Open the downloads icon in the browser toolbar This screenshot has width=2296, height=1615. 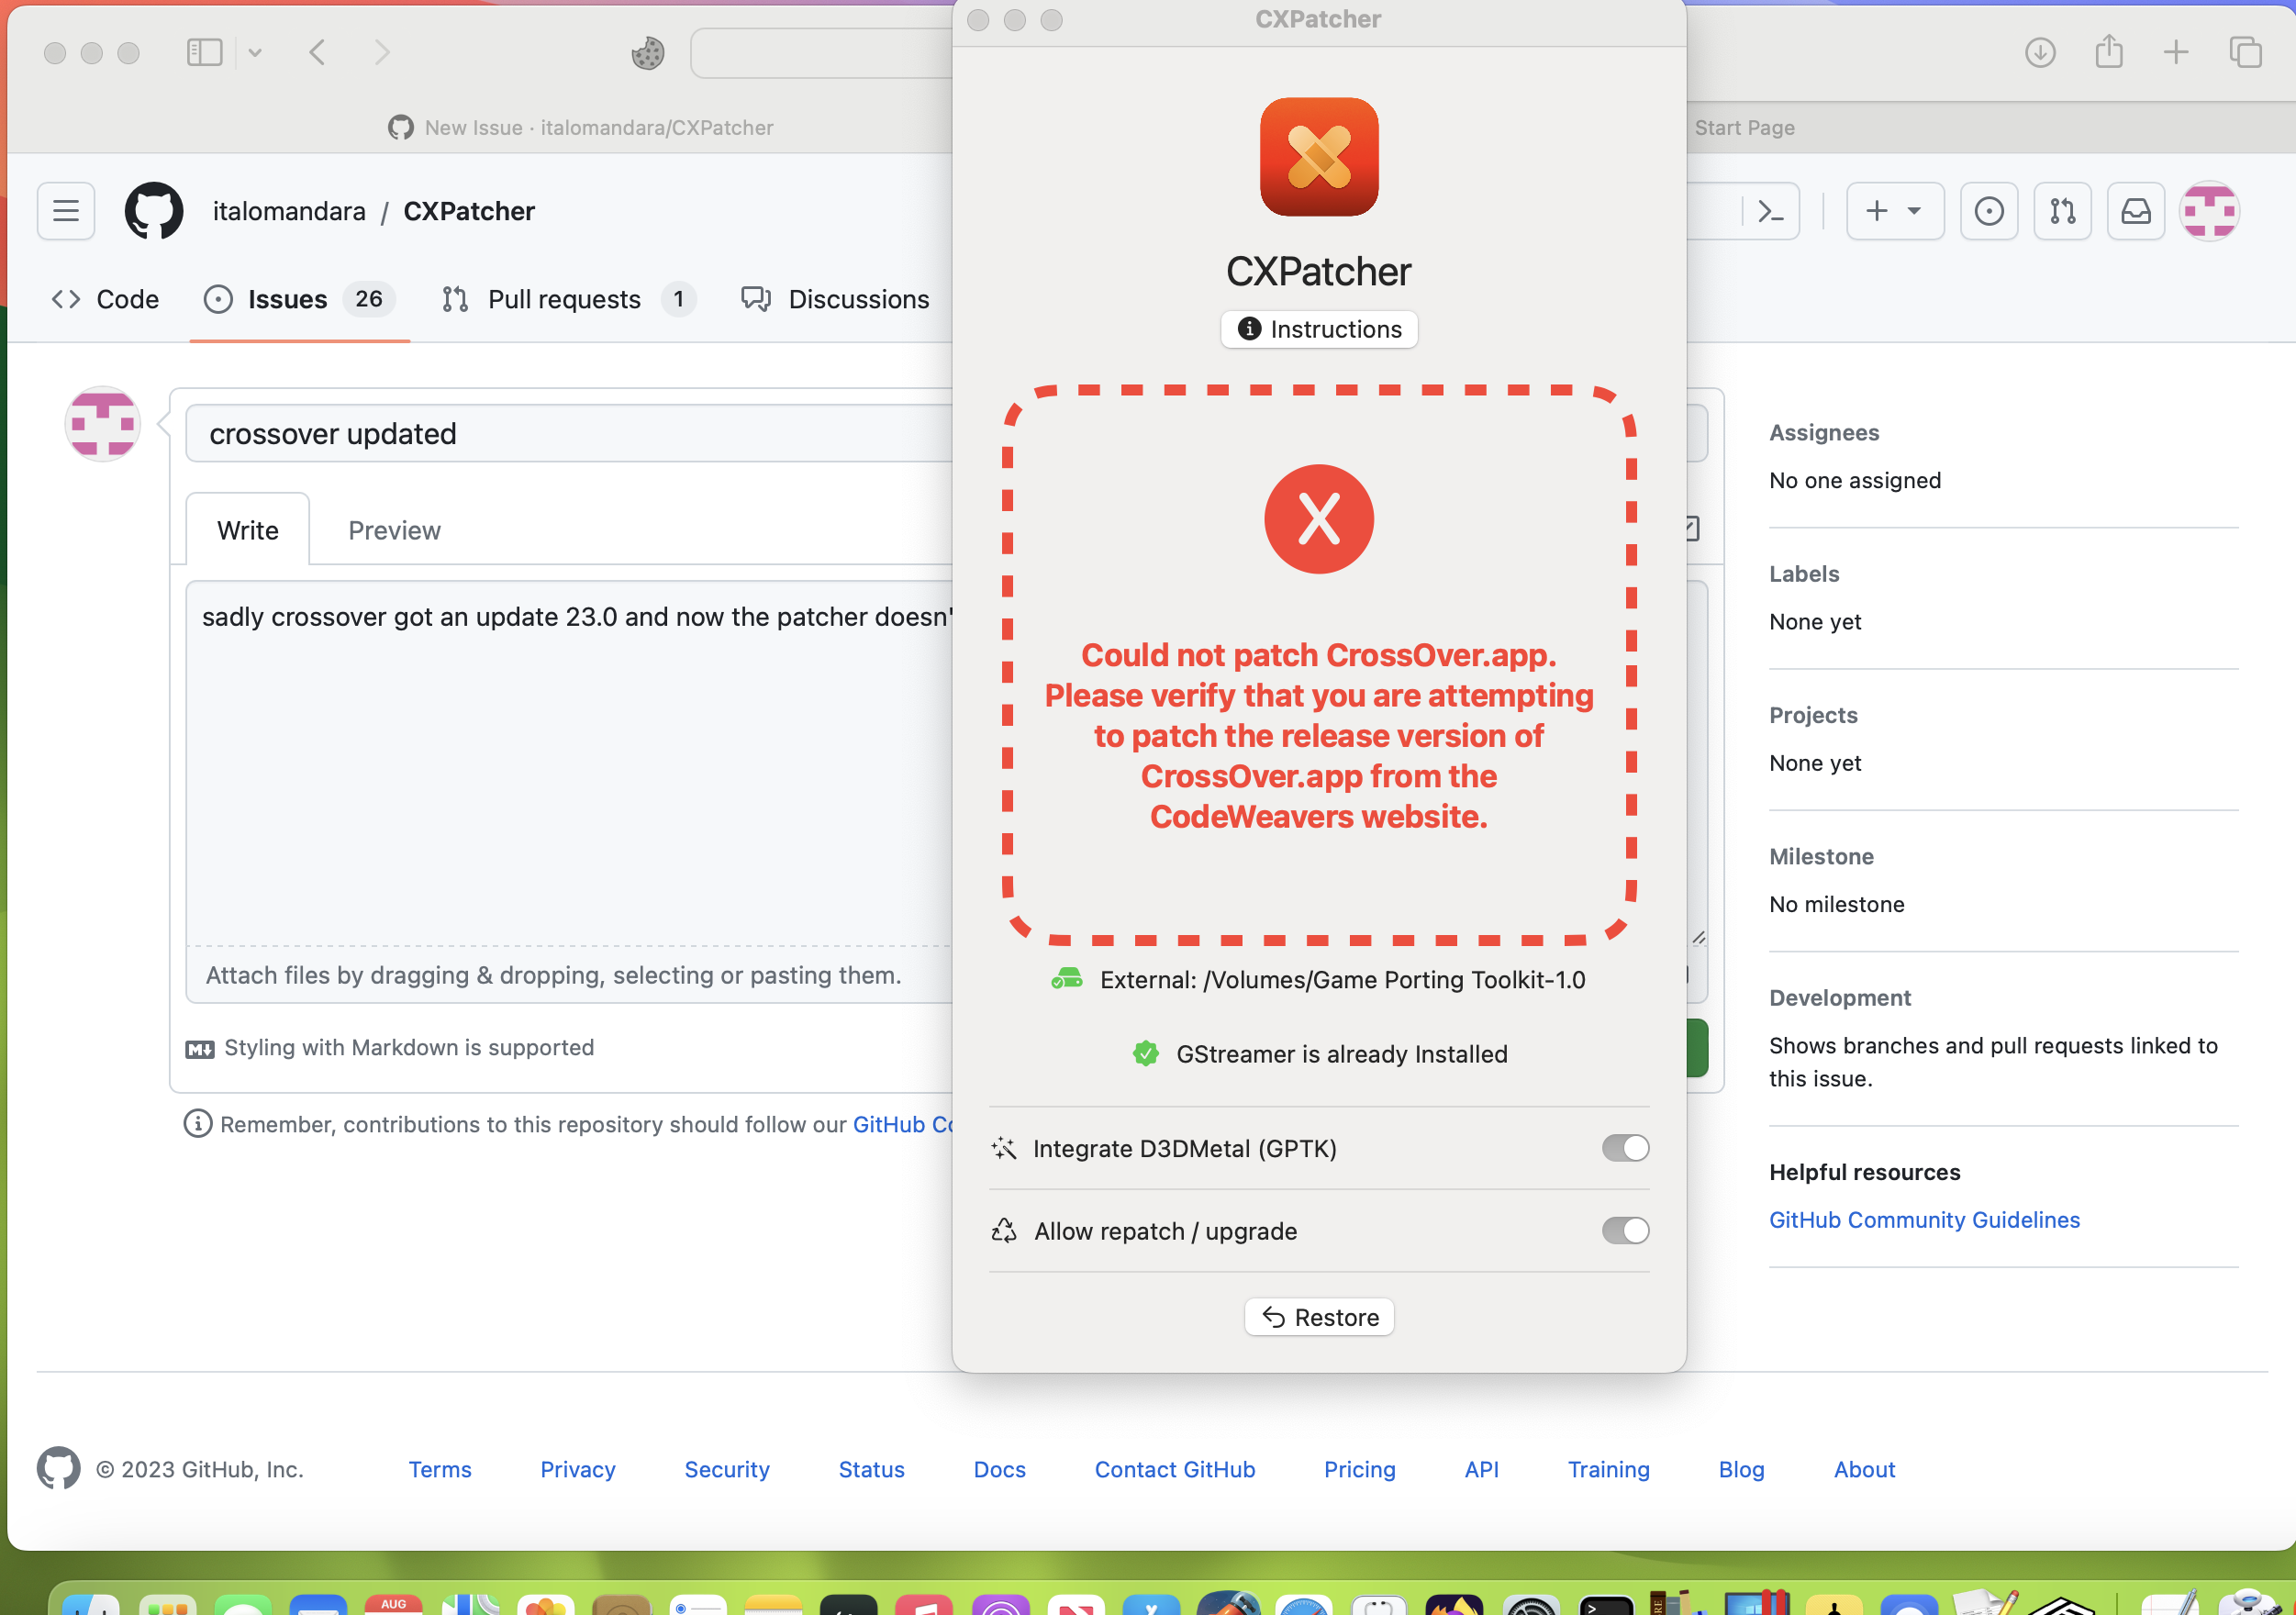coord(2040,52)
